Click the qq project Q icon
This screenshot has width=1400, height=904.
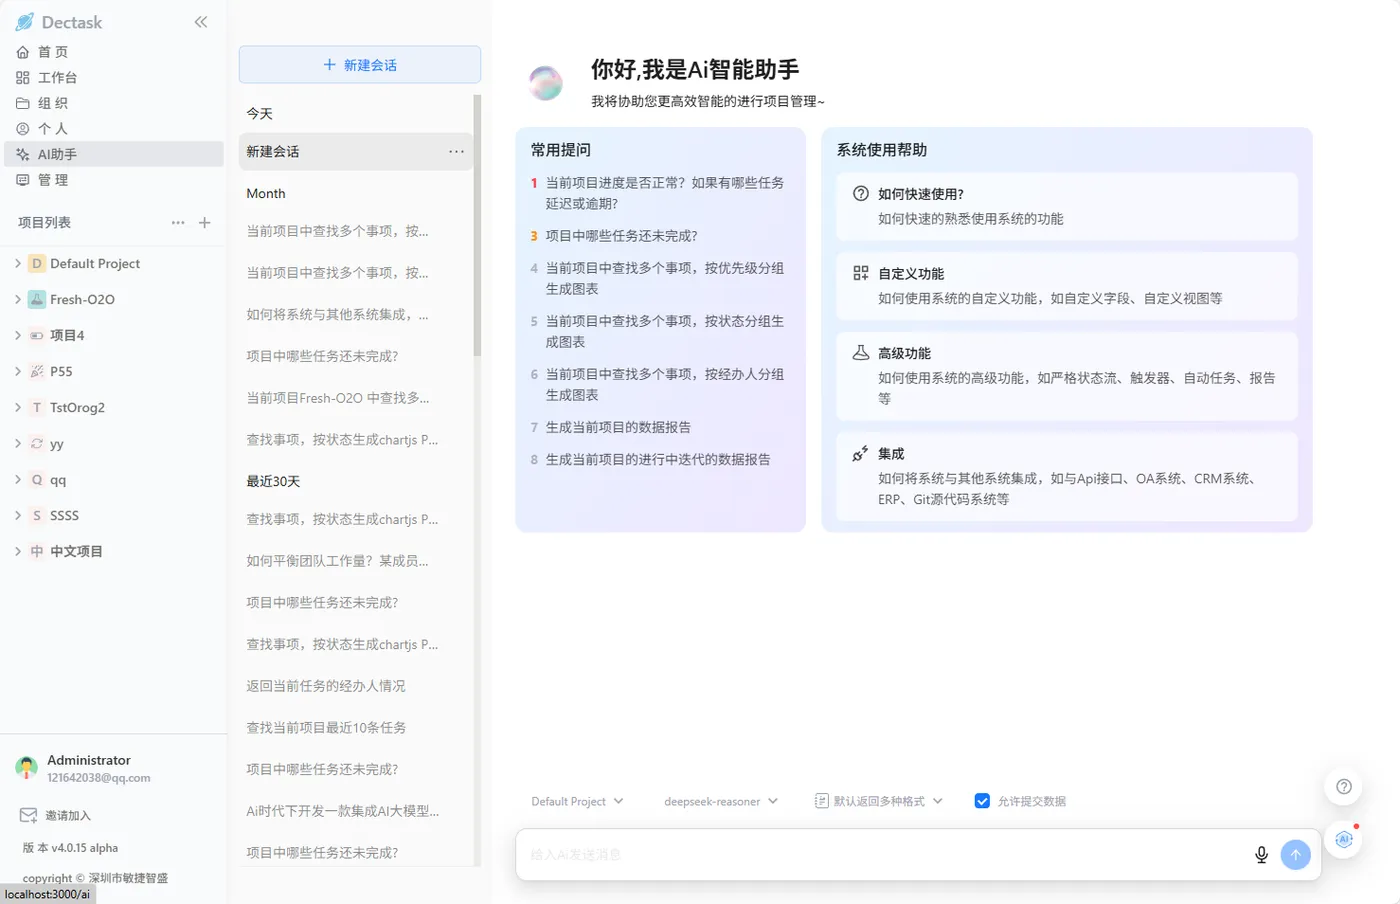[x=37, y=480]
